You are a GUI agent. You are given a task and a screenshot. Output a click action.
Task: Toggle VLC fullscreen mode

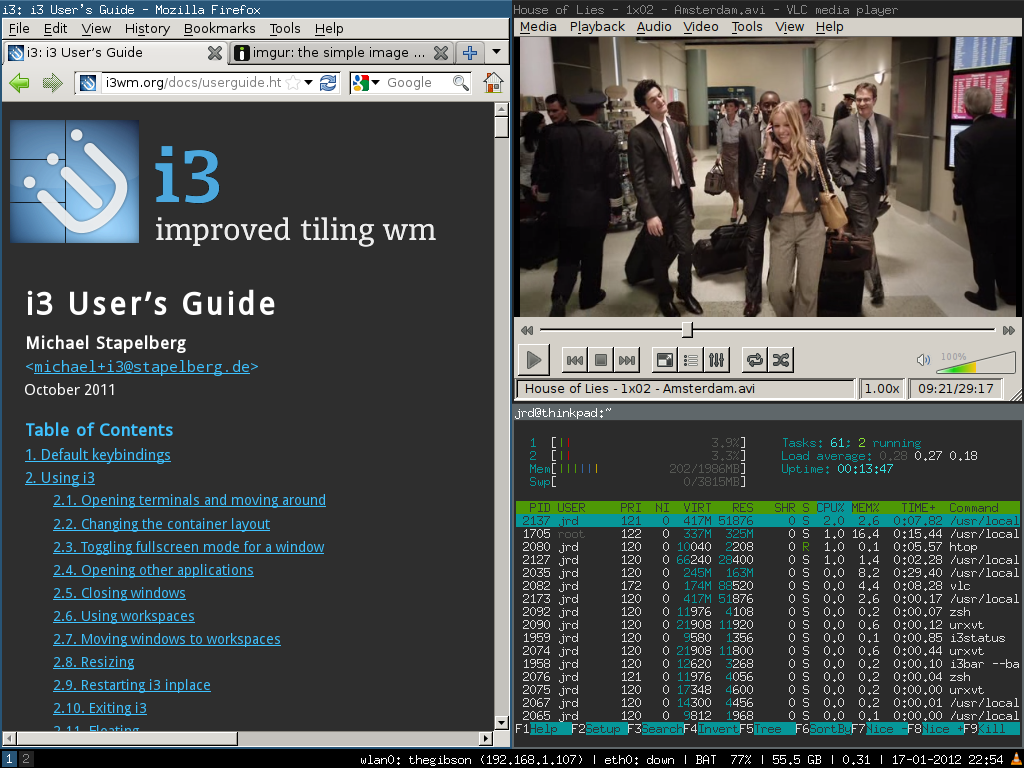(665, 360)
